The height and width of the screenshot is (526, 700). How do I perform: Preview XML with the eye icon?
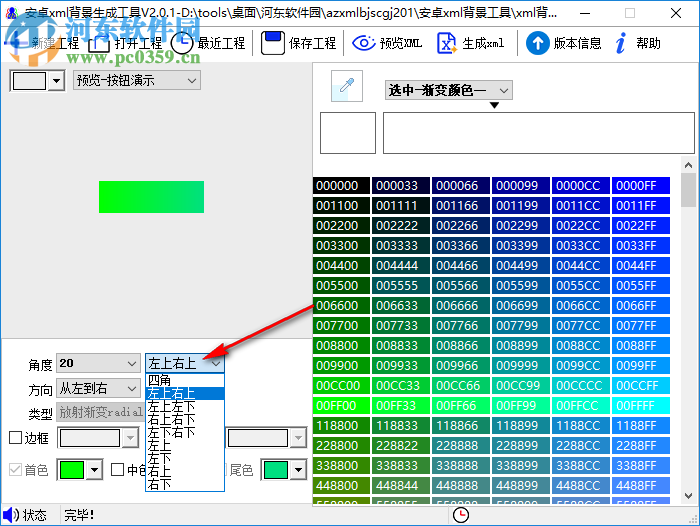(364, 43)
